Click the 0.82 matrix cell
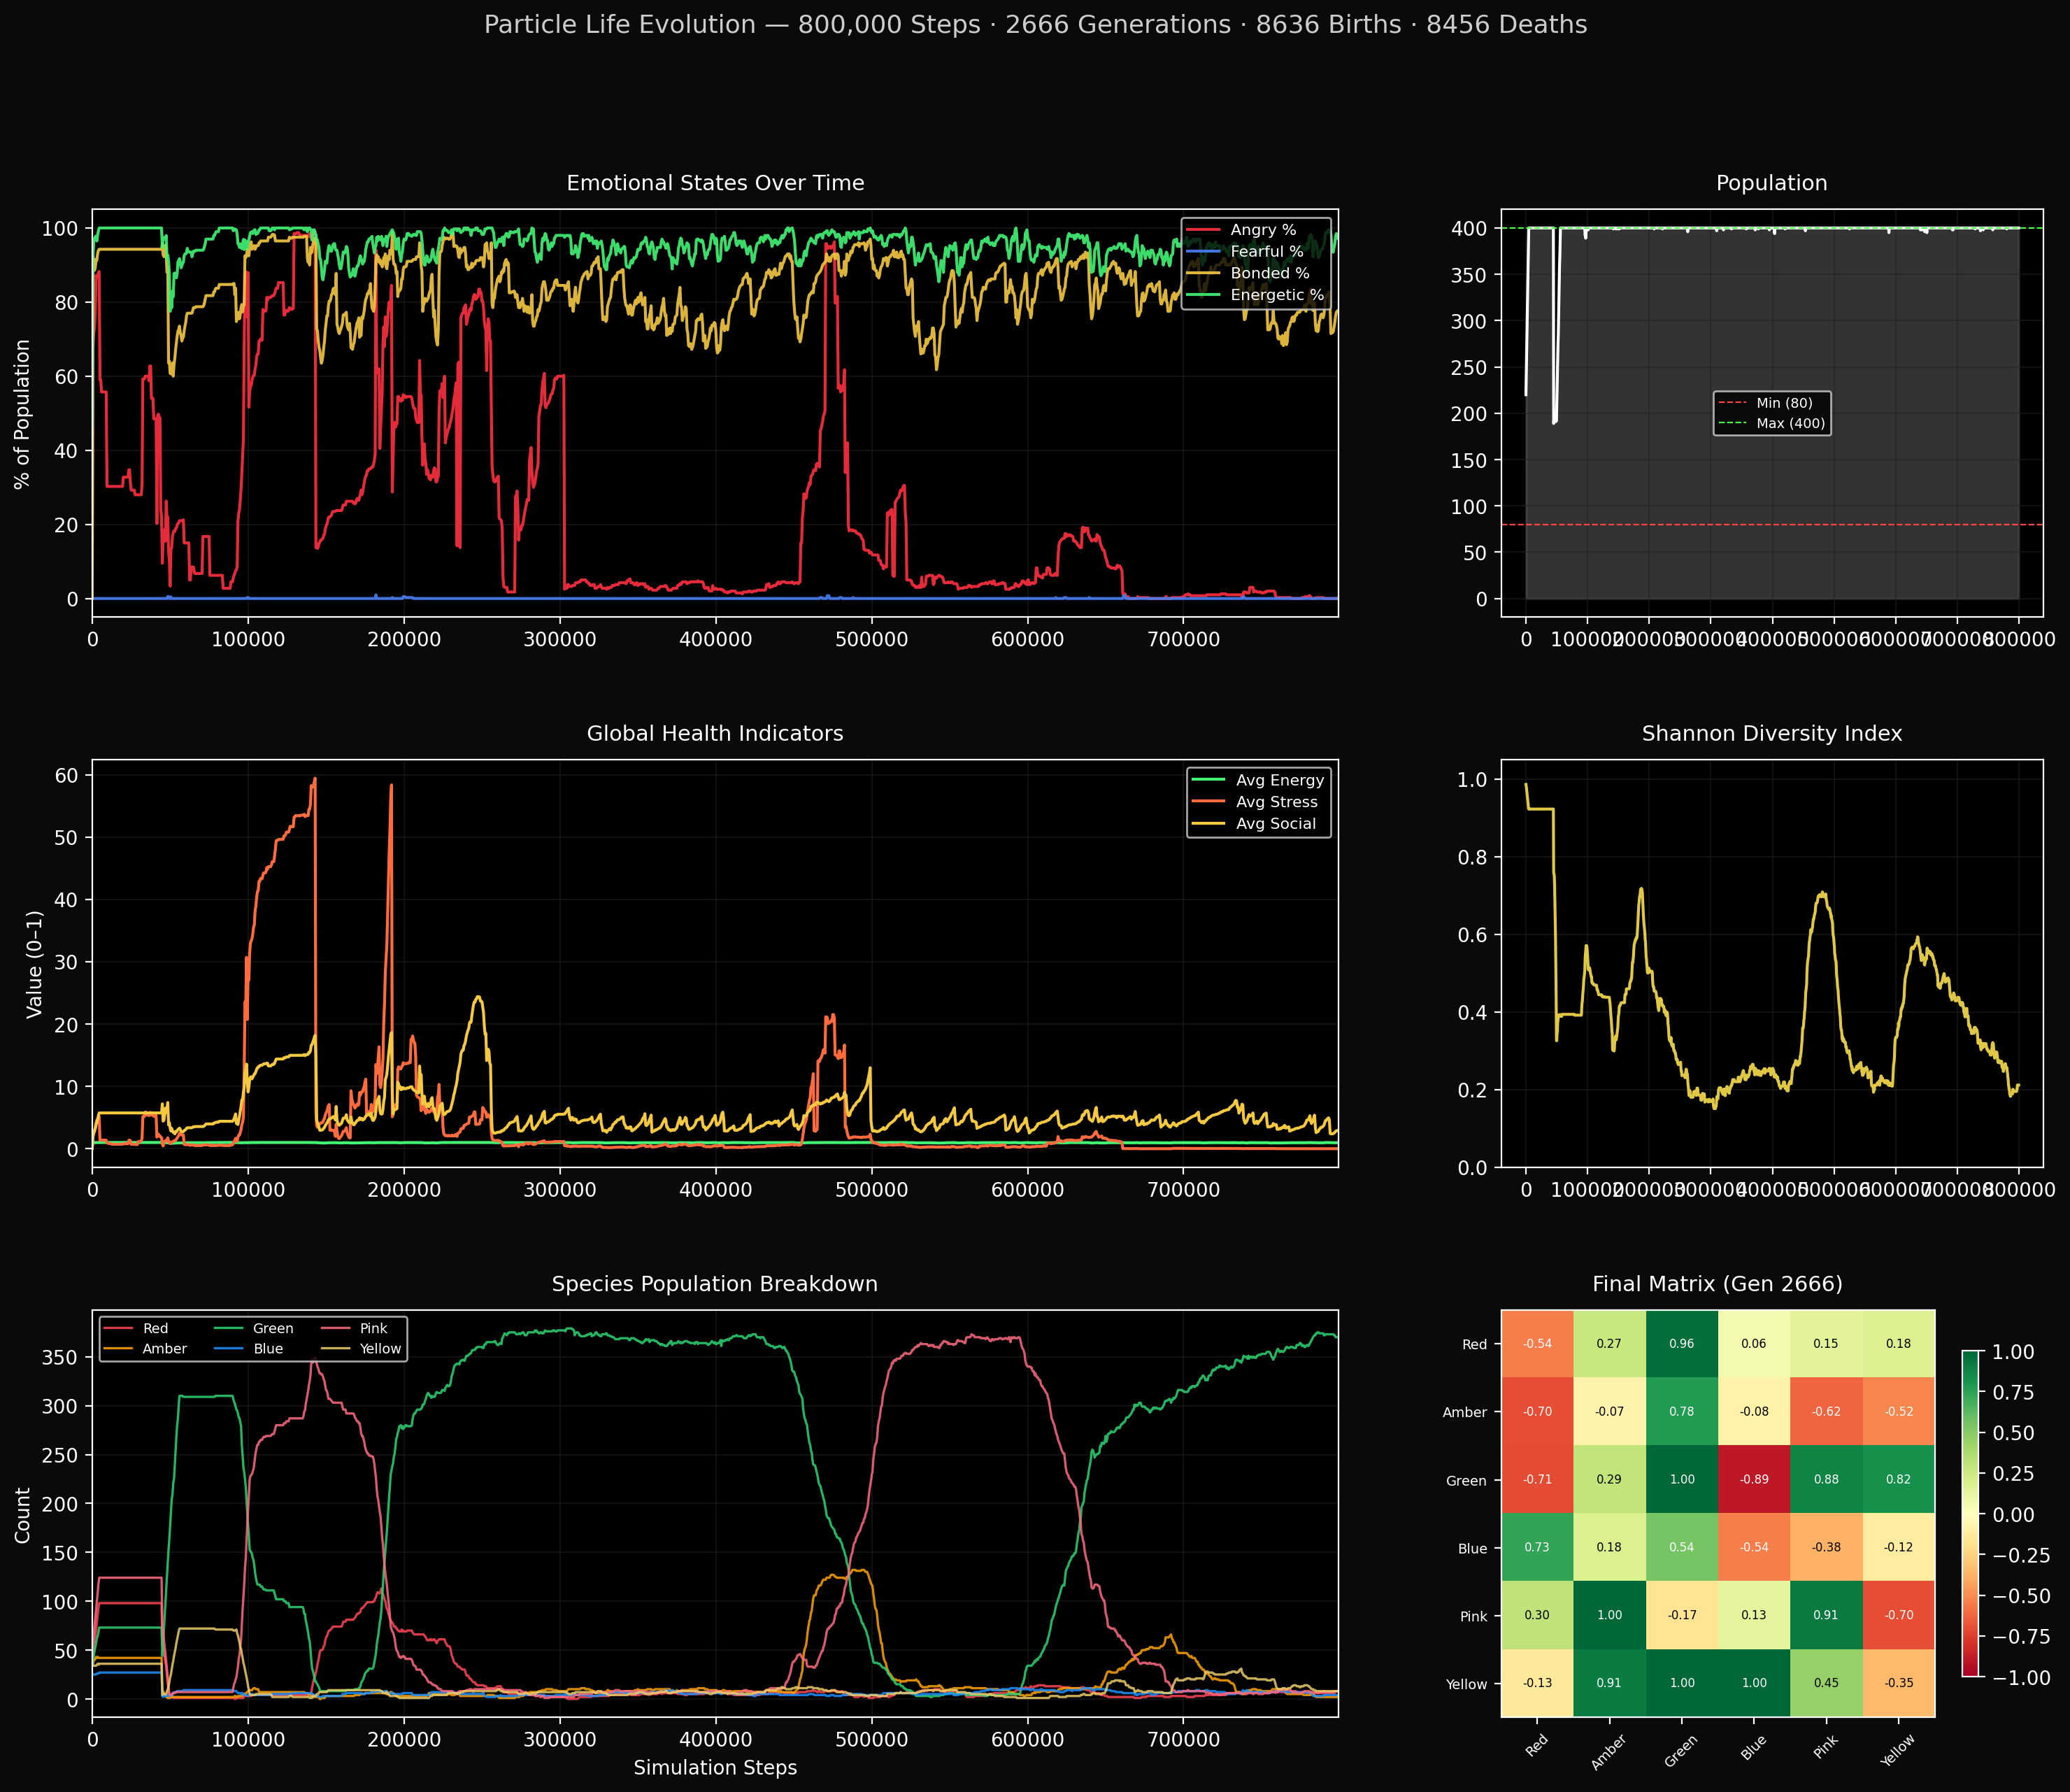The image size is (2070, 1792). point(1899,1479)
